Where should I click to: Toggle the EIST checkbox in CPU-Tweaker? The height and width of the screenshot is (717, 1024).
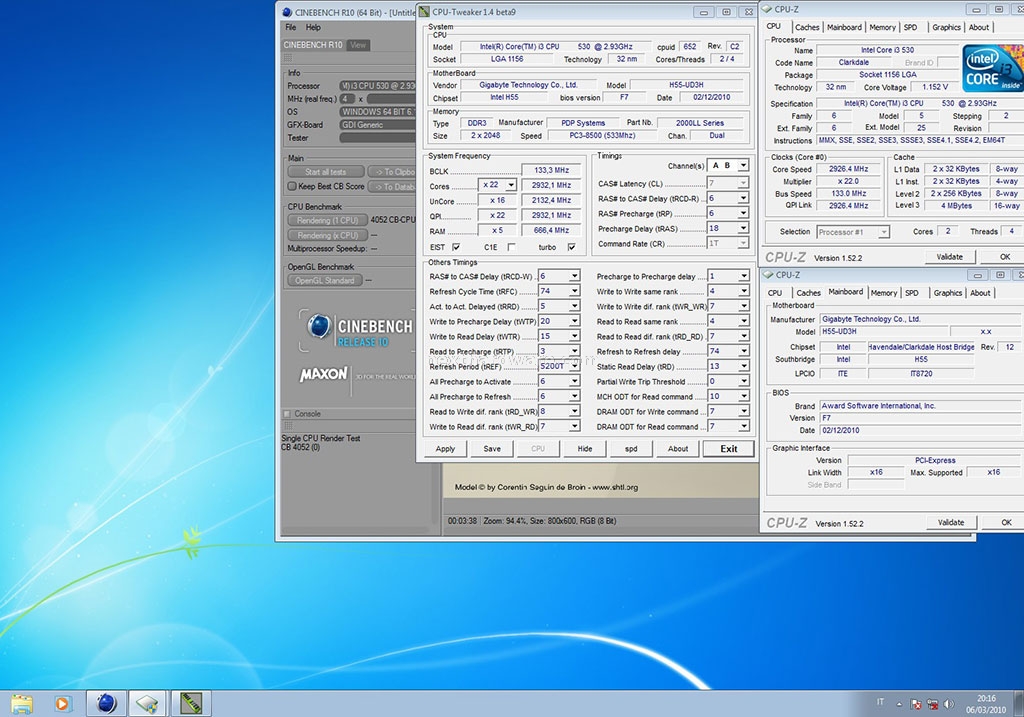[x=456, y=247]
